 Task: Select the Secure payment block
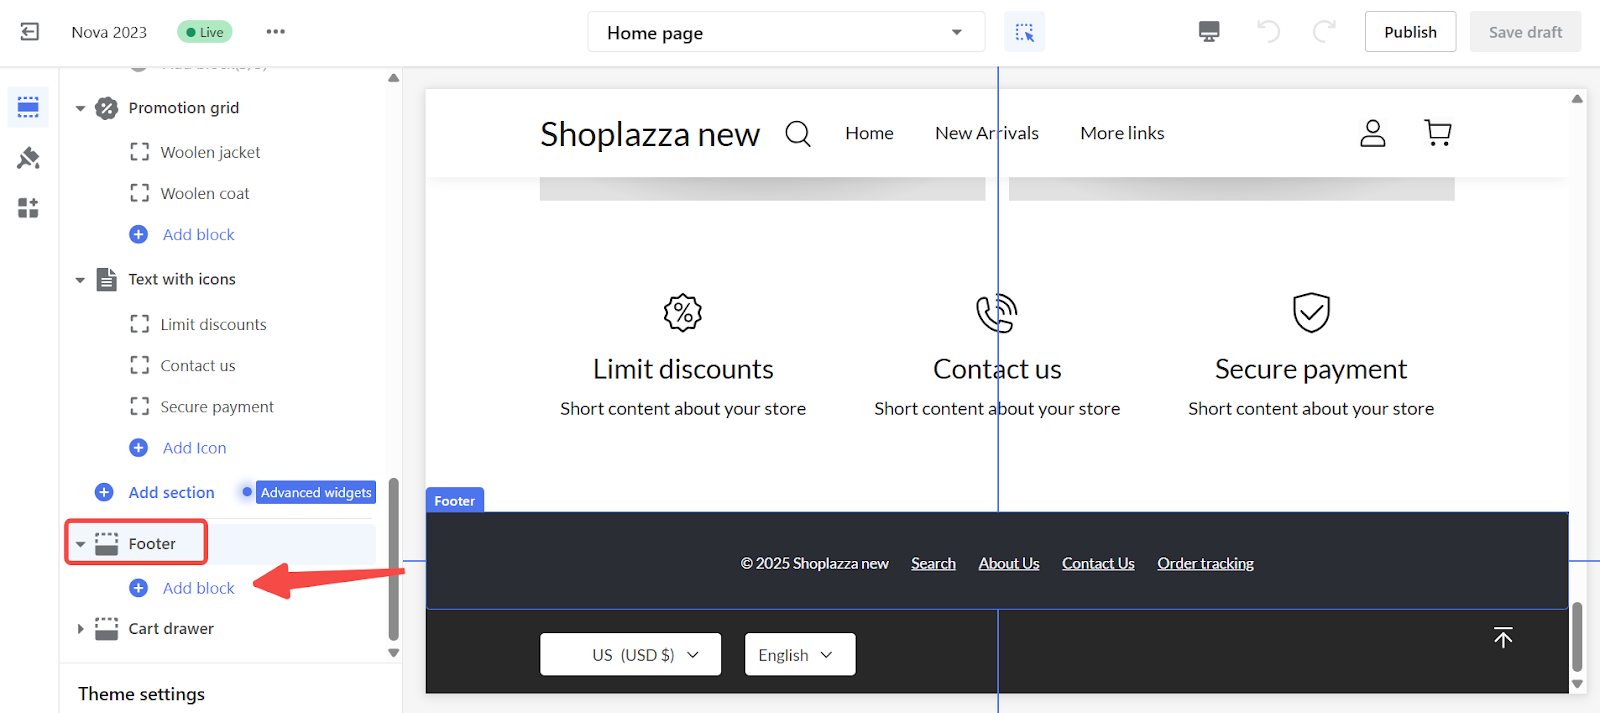[217, 406]
